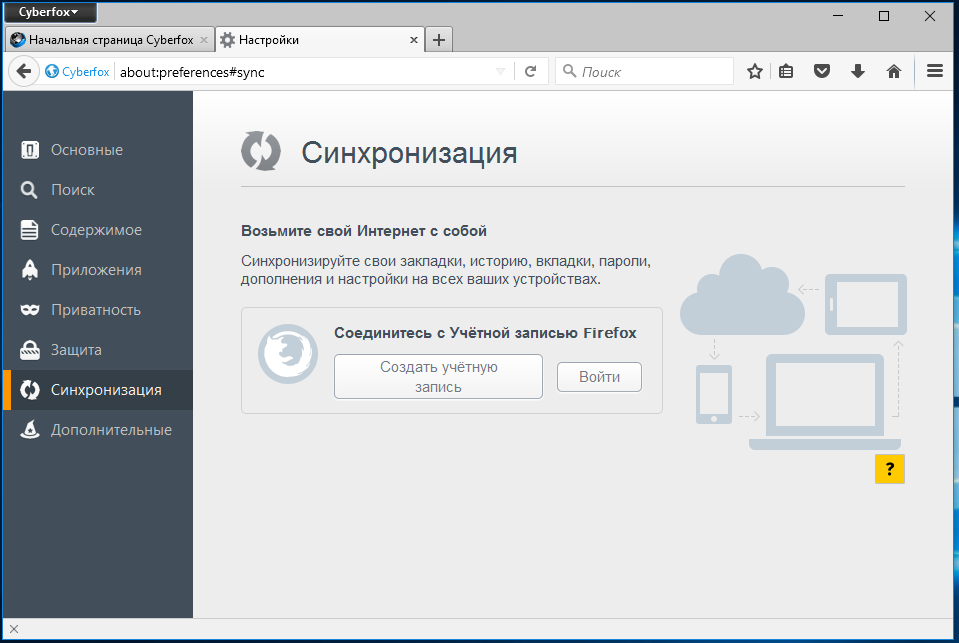Open a new tab with plus button
This screenshot has width=959, height=643.
(x=439, y=40)
